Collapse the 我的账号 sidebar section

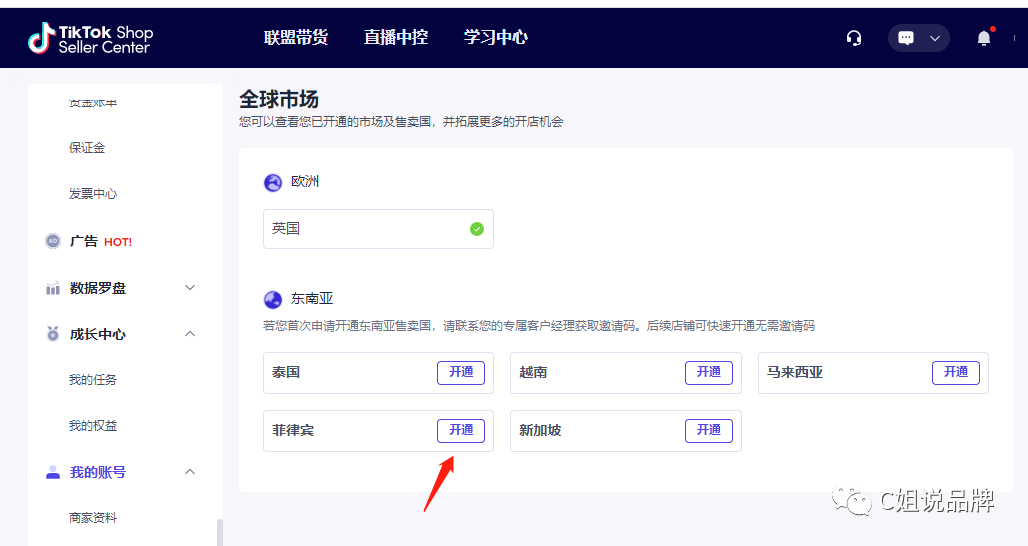coord(190,472)
